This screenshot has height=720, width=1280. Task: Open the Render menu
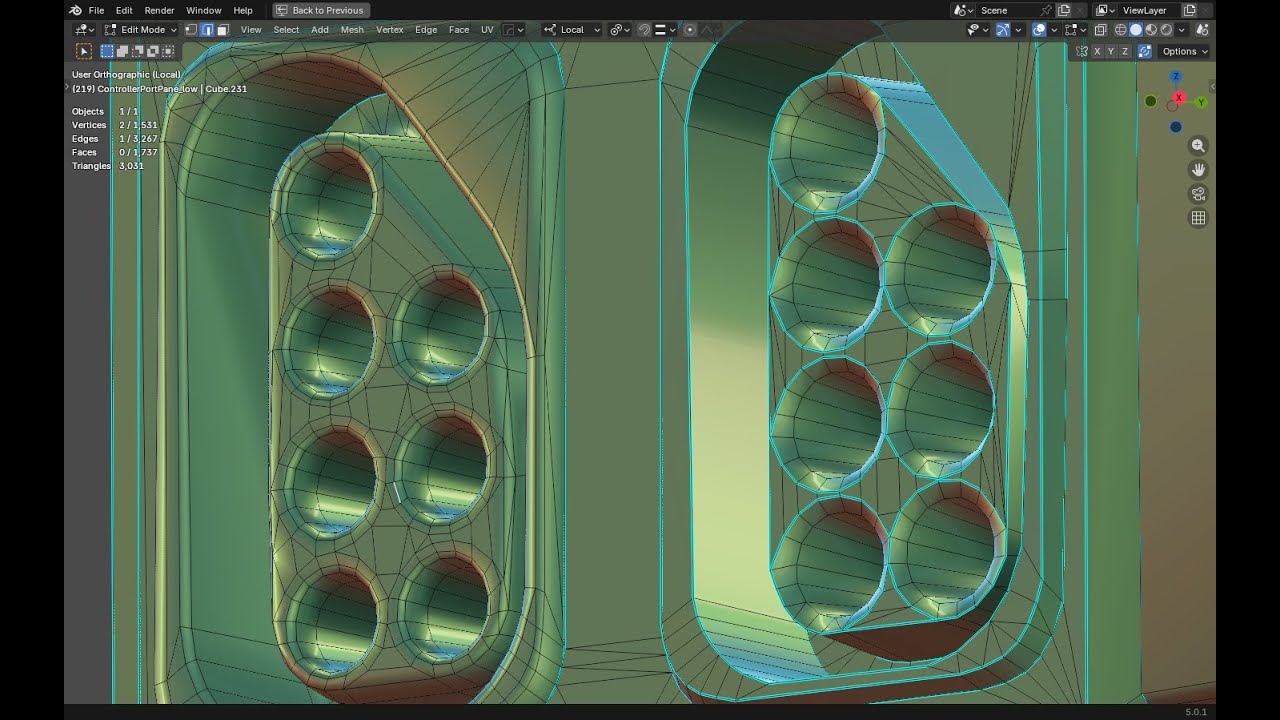(x=159, y=10)
